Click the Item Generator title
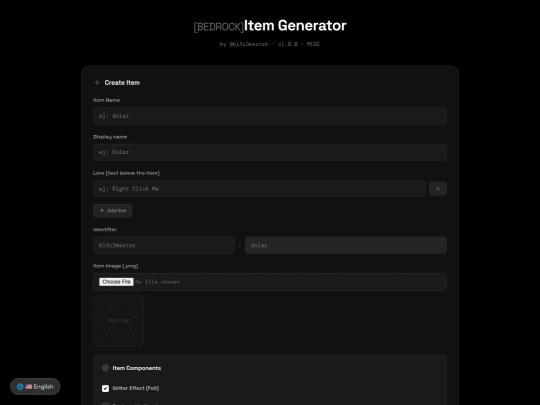Image resolution: width=540 pixels, height=405 pixels. [295, 25]
